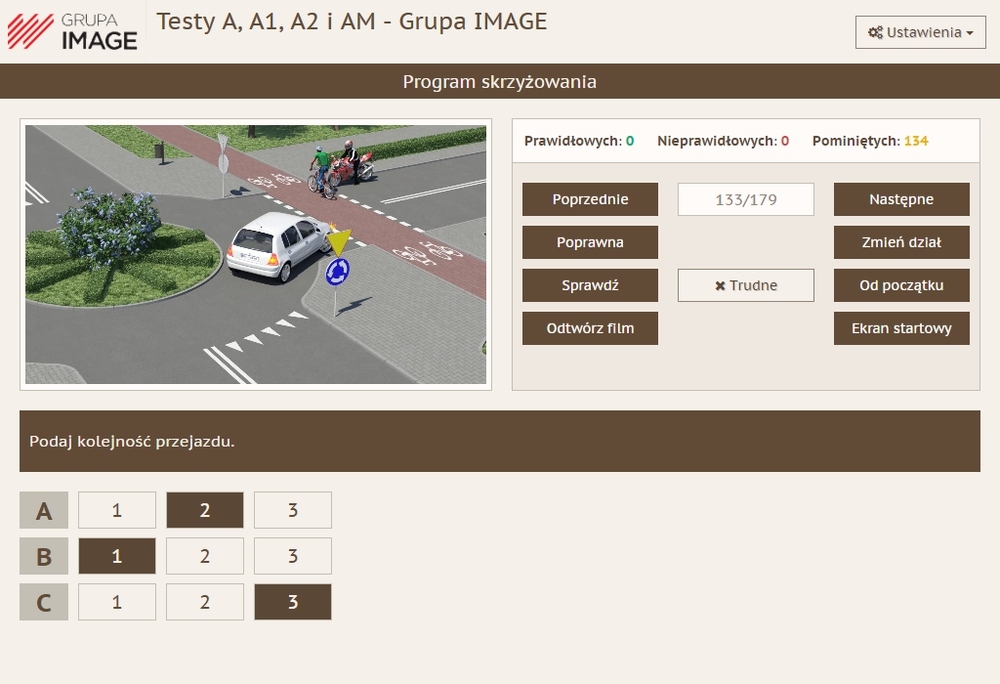Open the Ustawienia settings dropdown
1000x684 pixels.
(x=920, y=33)
